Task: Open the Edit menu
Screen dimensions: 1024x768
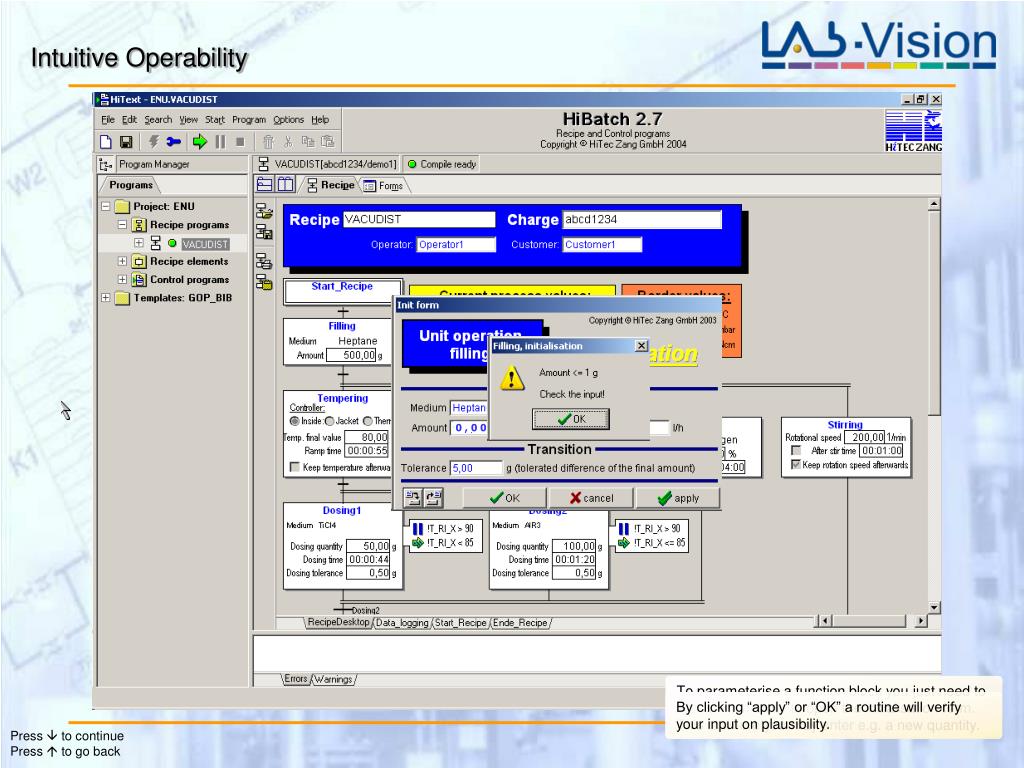Action: coord(129,120)
